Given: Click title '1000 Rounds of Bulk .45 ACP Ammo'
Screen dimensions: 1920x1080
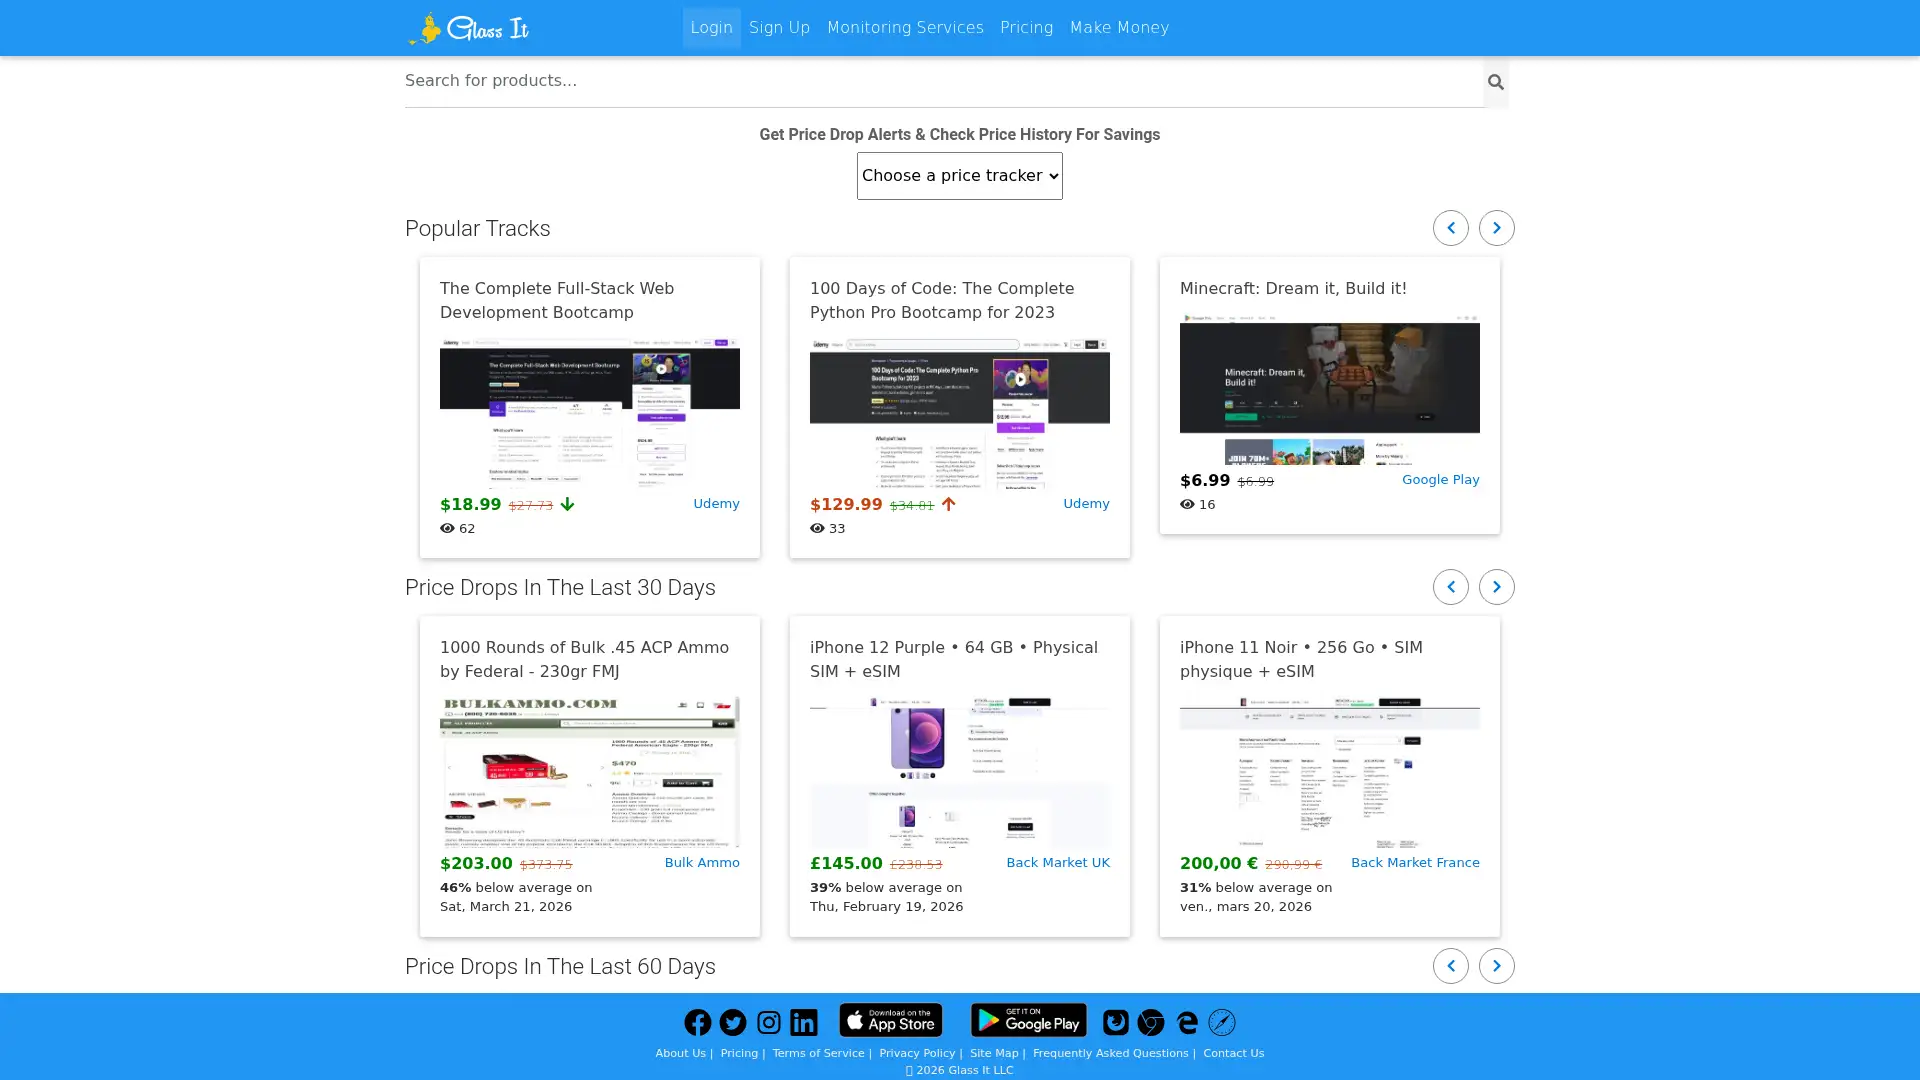Looking at the screenshot, I should 584,659.
